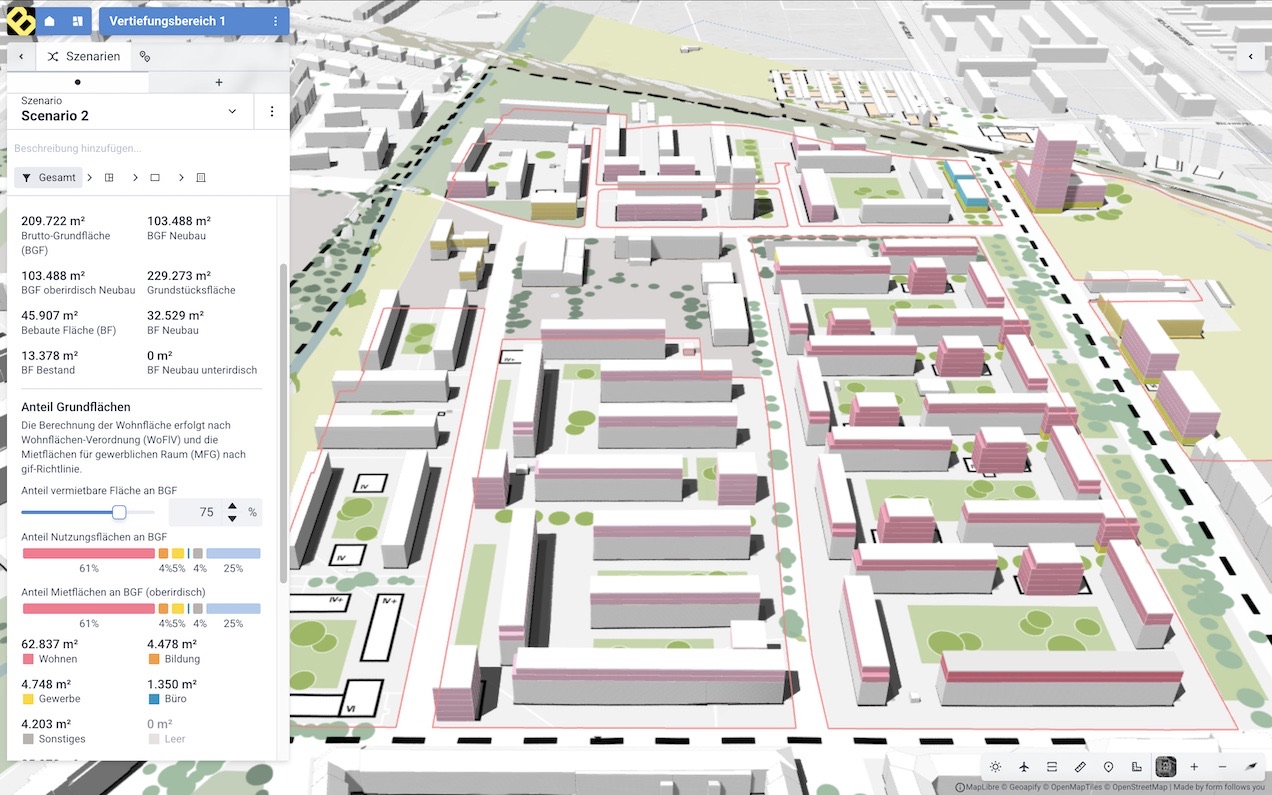
Task: Add a new scenario tab with plus
Action: [x=219, y=83]
